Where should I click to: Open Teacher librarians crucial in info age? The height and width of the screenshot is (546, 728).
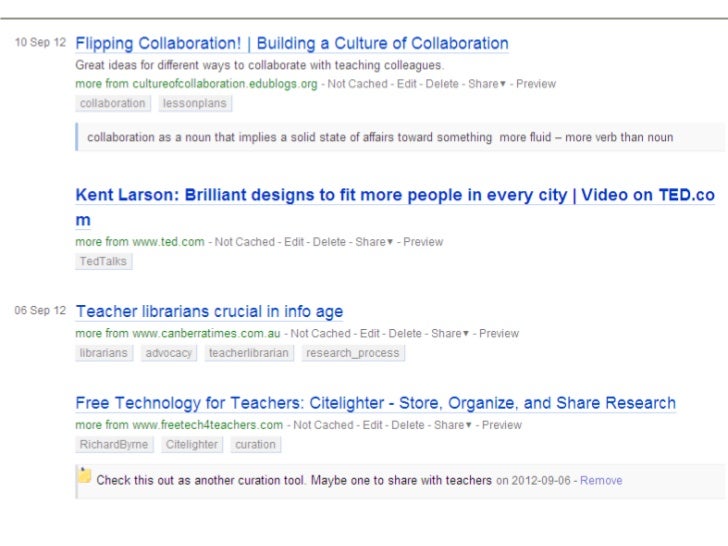(209, 312)
